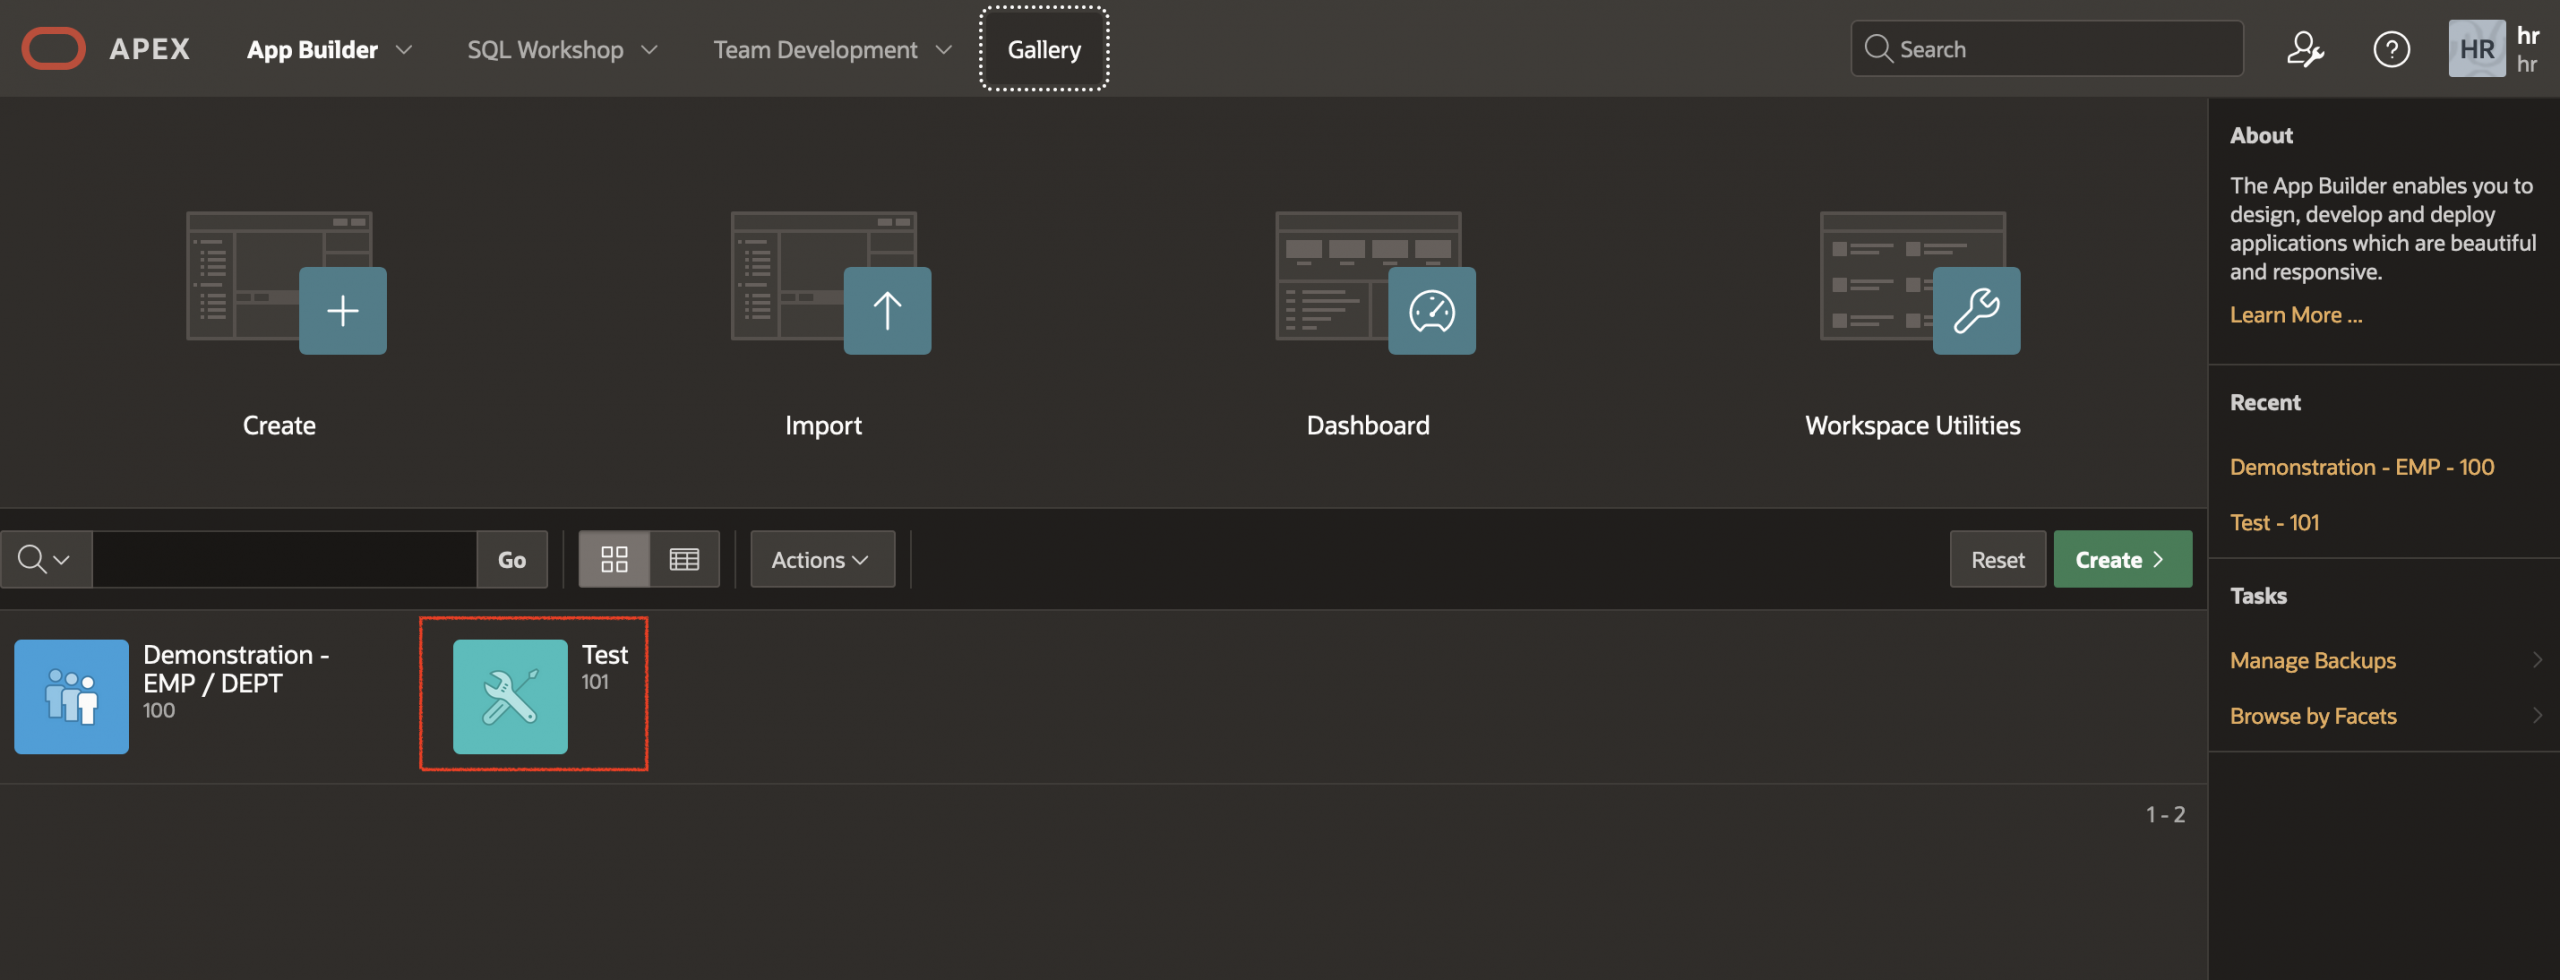Switch to report view layout

[x=684, y=559]
